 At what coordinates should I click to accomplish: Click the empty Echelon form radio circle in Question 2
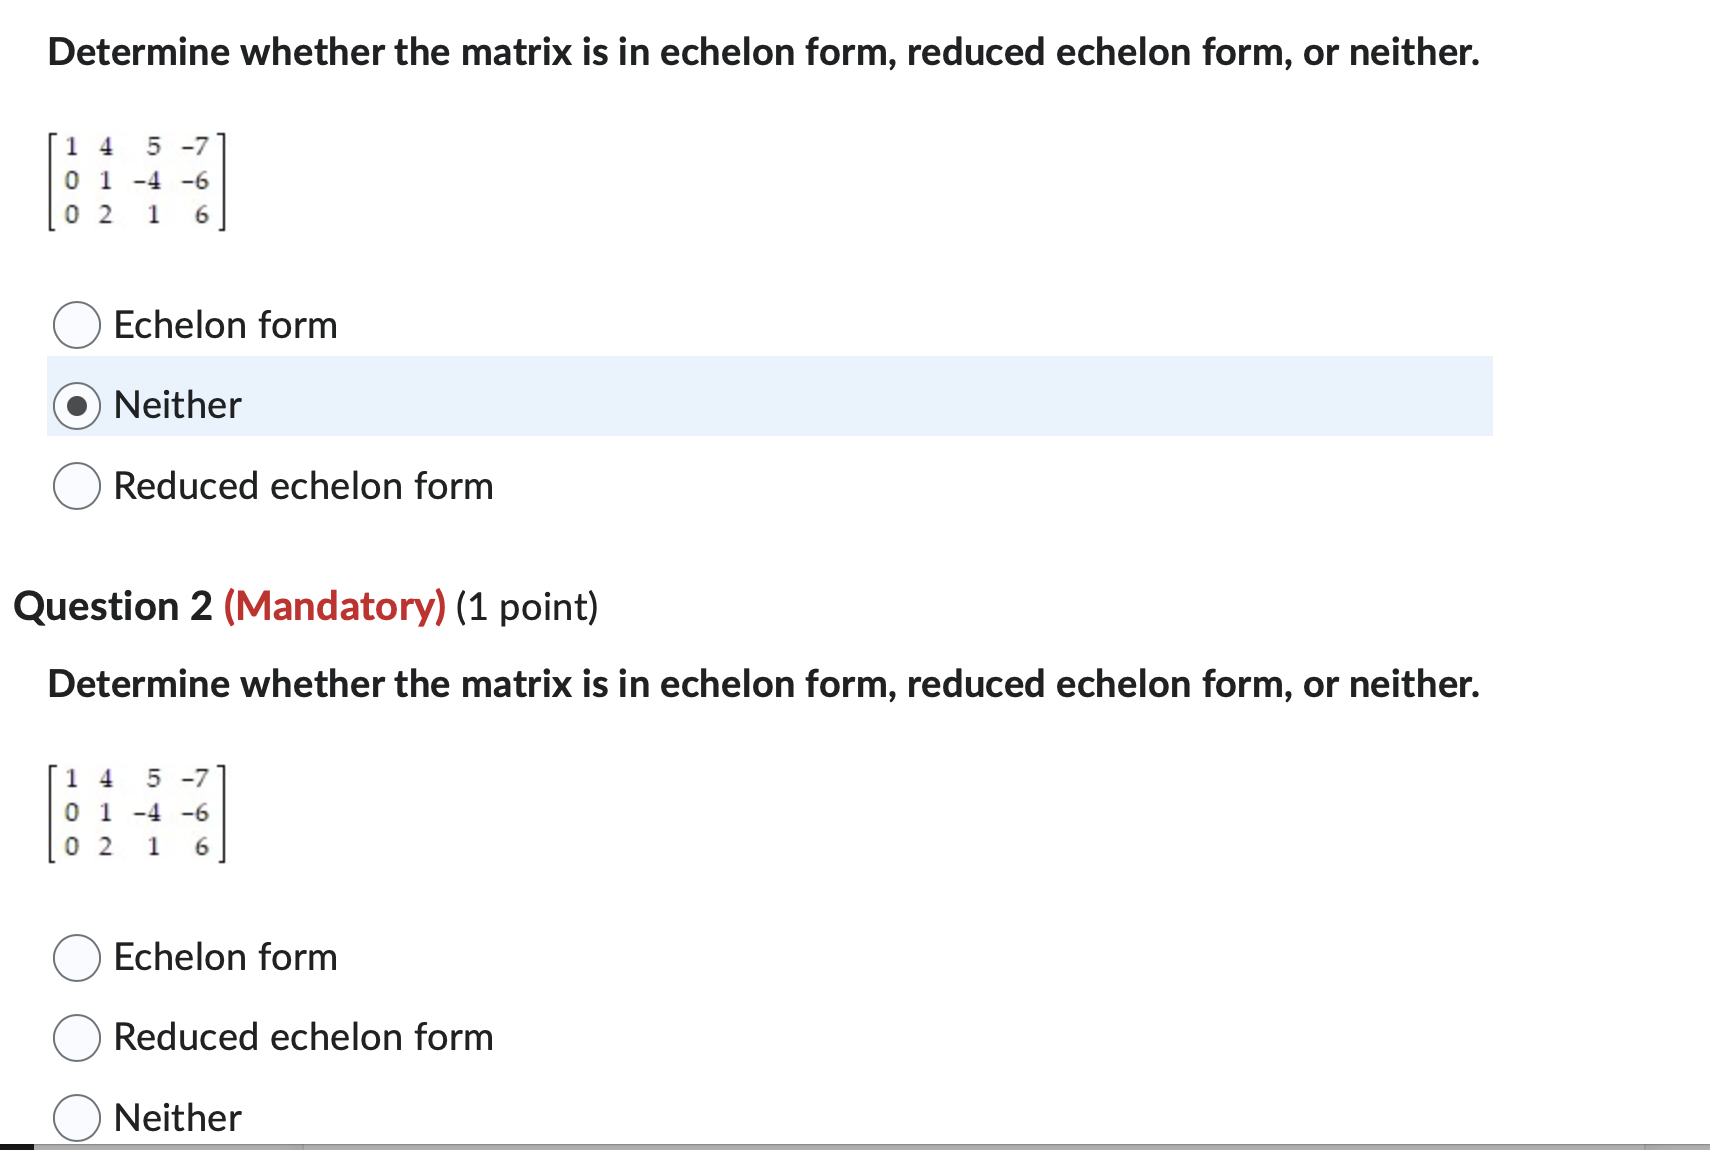click(76, 957)
